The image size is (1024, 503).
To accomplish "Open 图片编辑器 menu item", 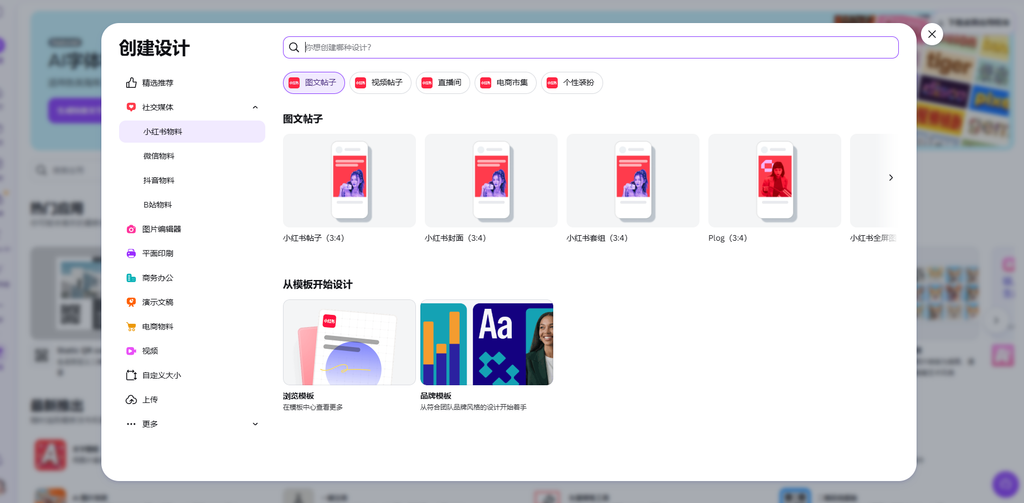I will pos(192,229).
